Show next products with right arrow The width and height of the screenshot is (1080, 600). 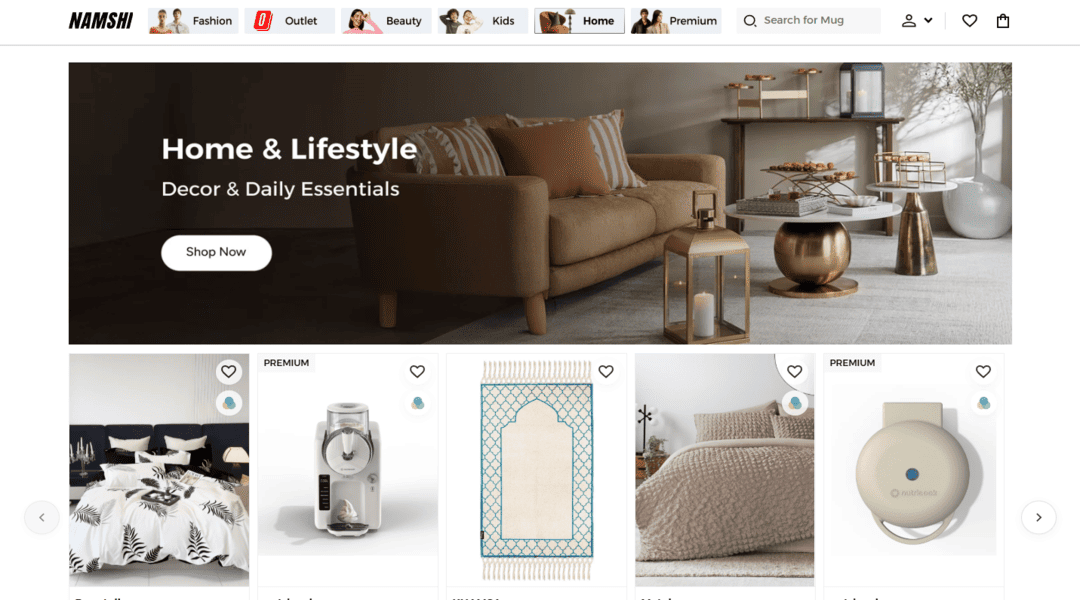[1039, 517]
